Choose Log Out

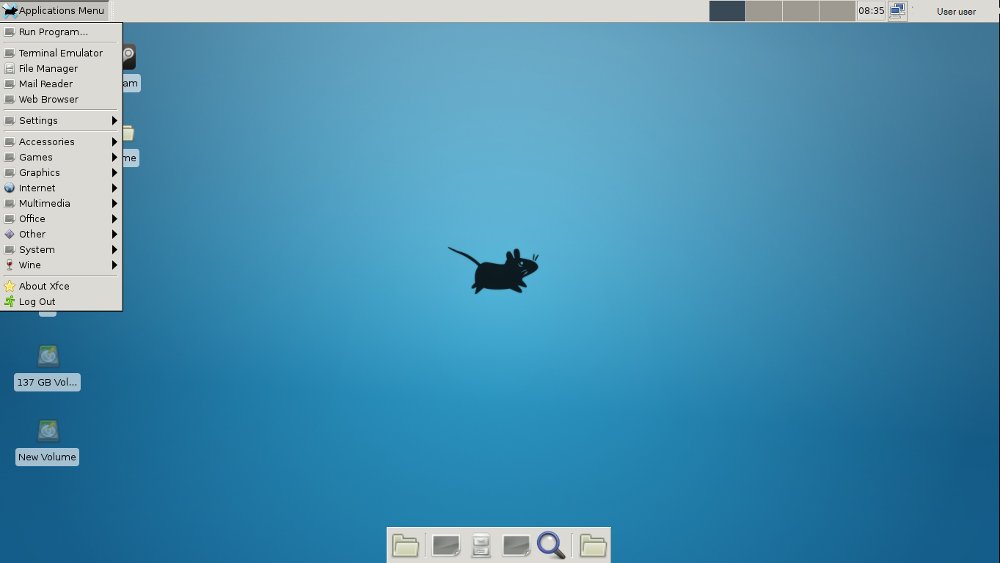tap(61, 302)
